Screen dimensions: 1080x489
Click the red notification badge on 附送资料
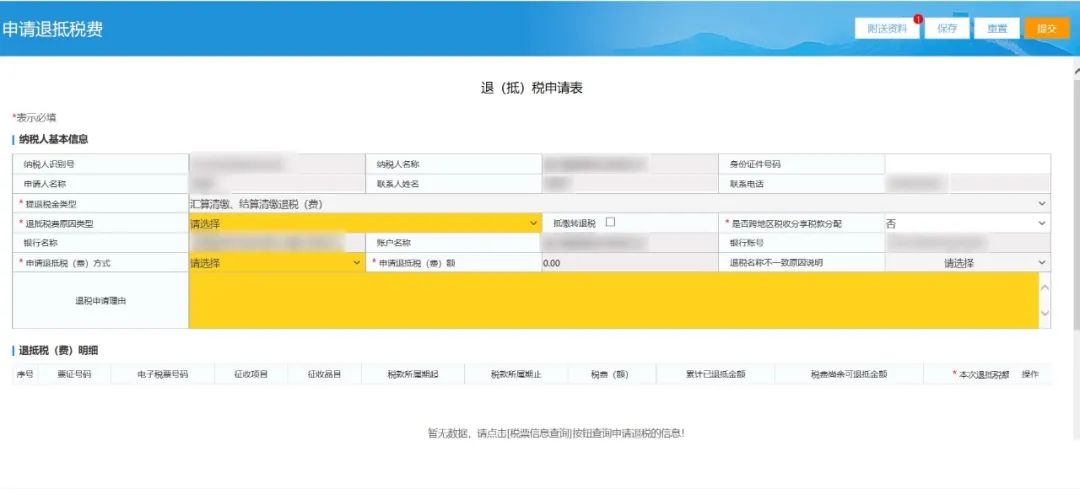click(x=917, y=19)
